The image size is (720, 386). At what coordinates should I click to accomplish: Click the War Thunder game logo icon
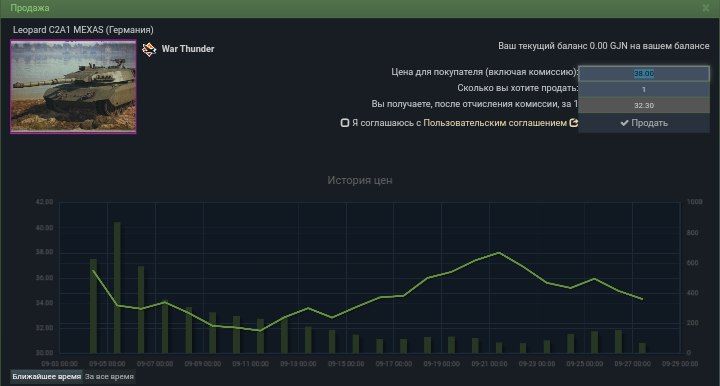click(149, 49)
